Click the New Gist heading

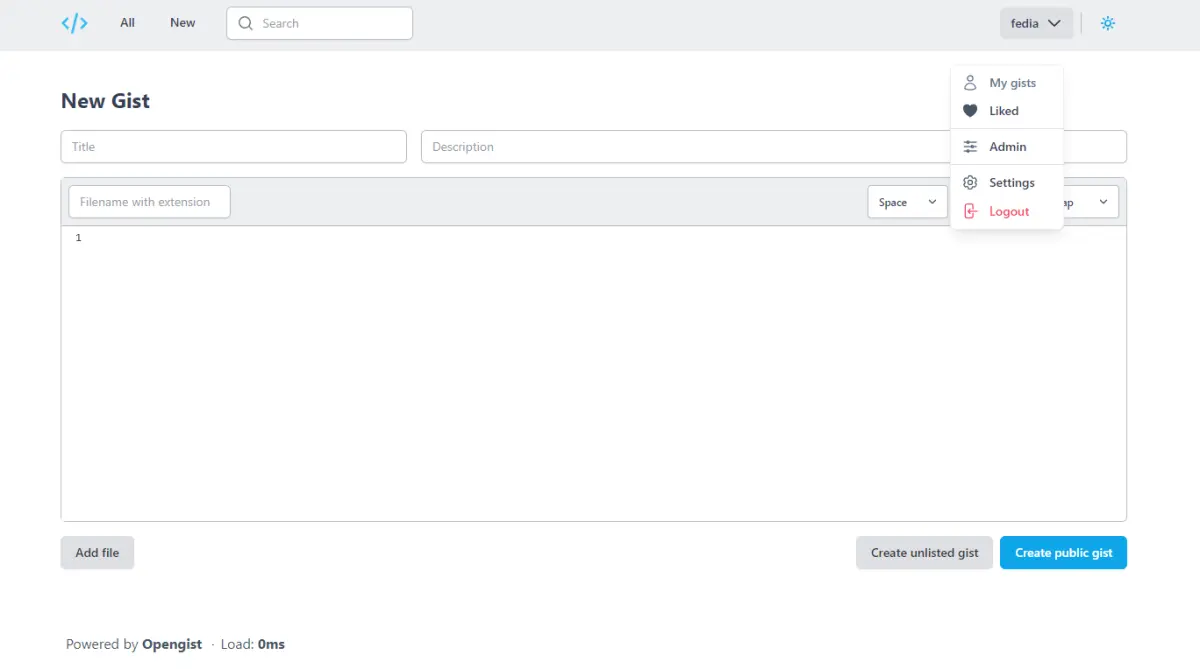click(105, 101)
